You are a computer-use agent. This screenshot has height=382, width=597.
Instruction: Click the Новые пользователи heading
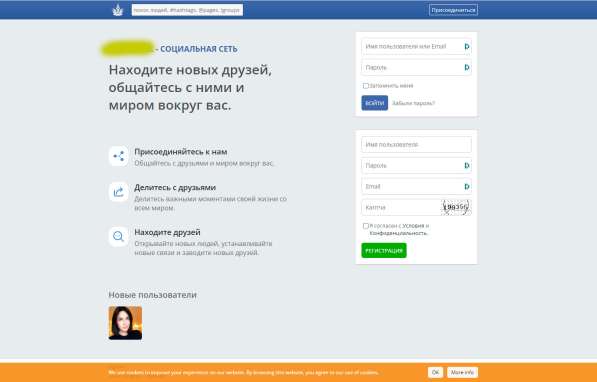pos(152,295)
